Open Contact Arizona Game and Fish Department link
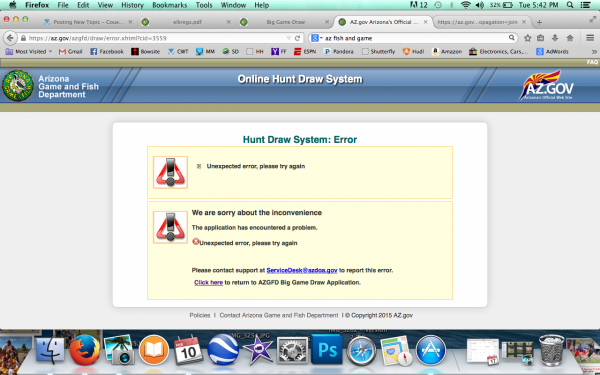 (x=279, y=315)
